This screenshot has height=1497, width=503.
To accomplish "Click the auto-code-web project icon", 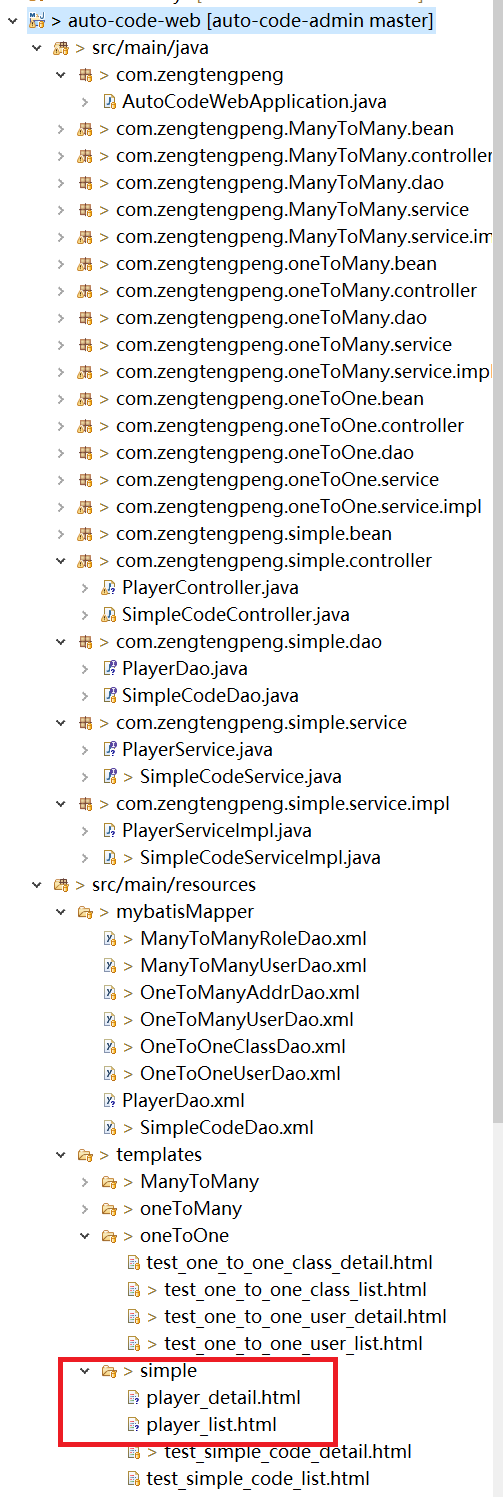I will (x=36, y=20).
